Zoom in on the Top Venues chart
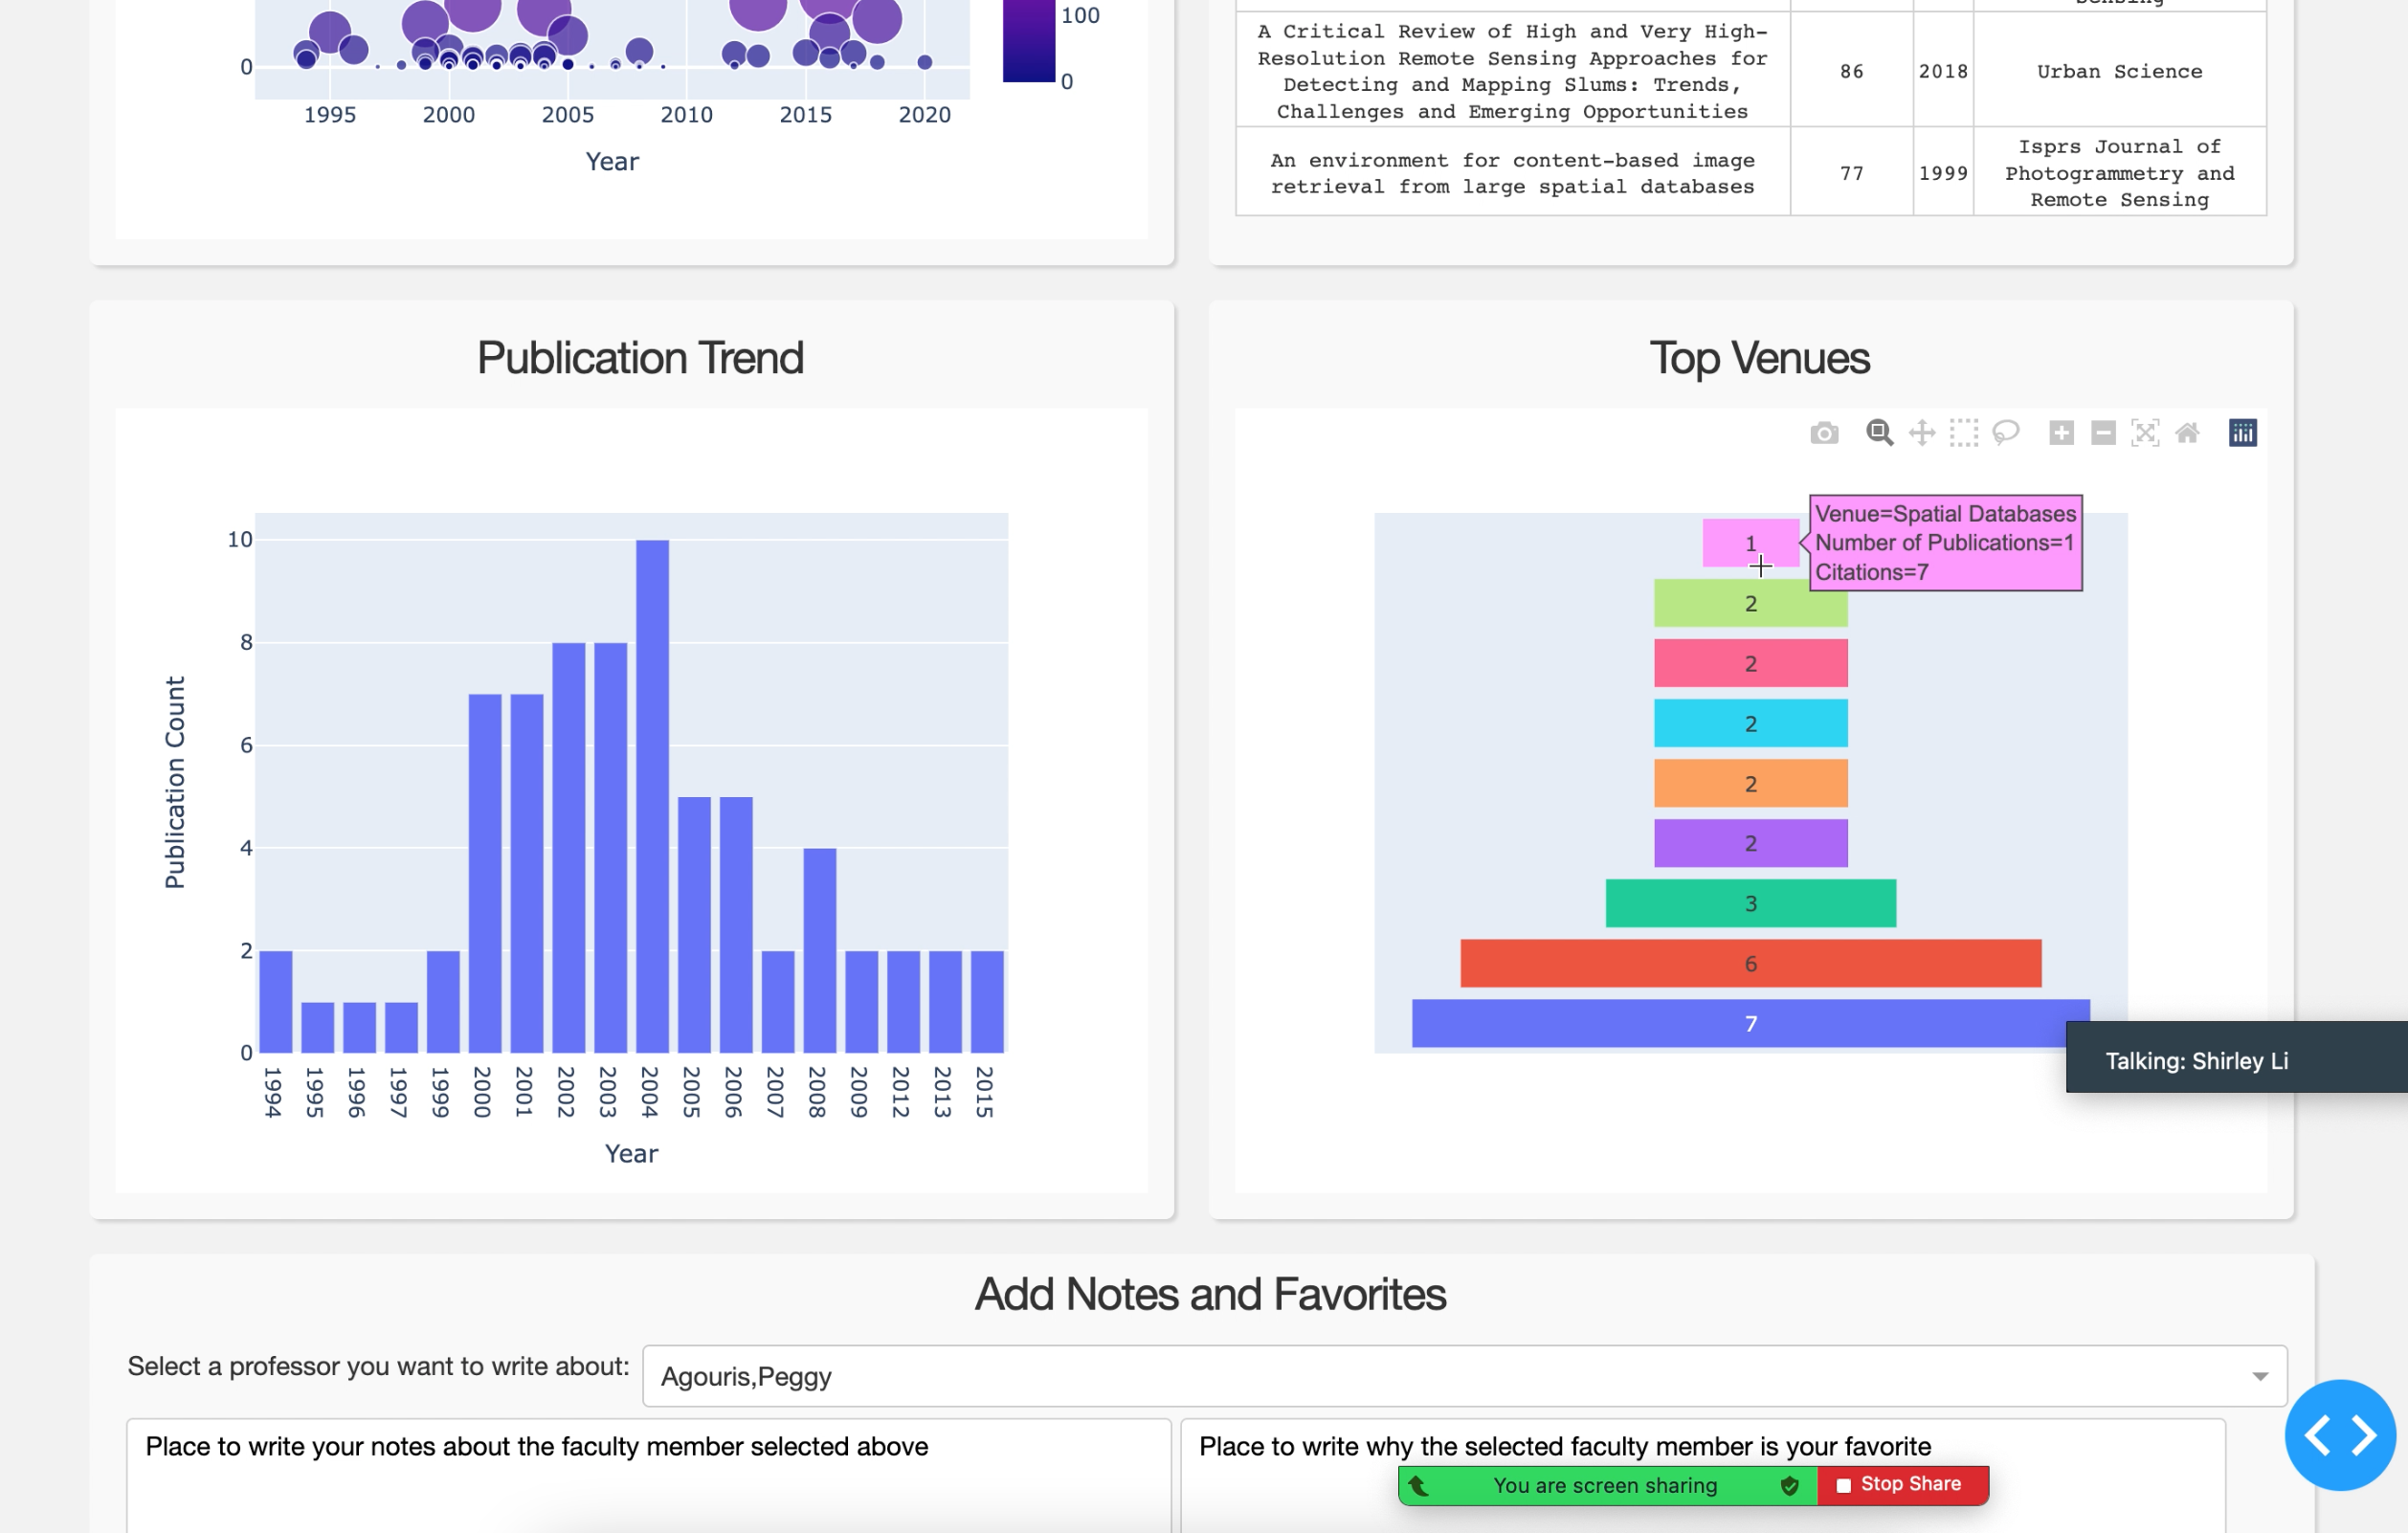2408x1533 pixels. coord(2061,432)
